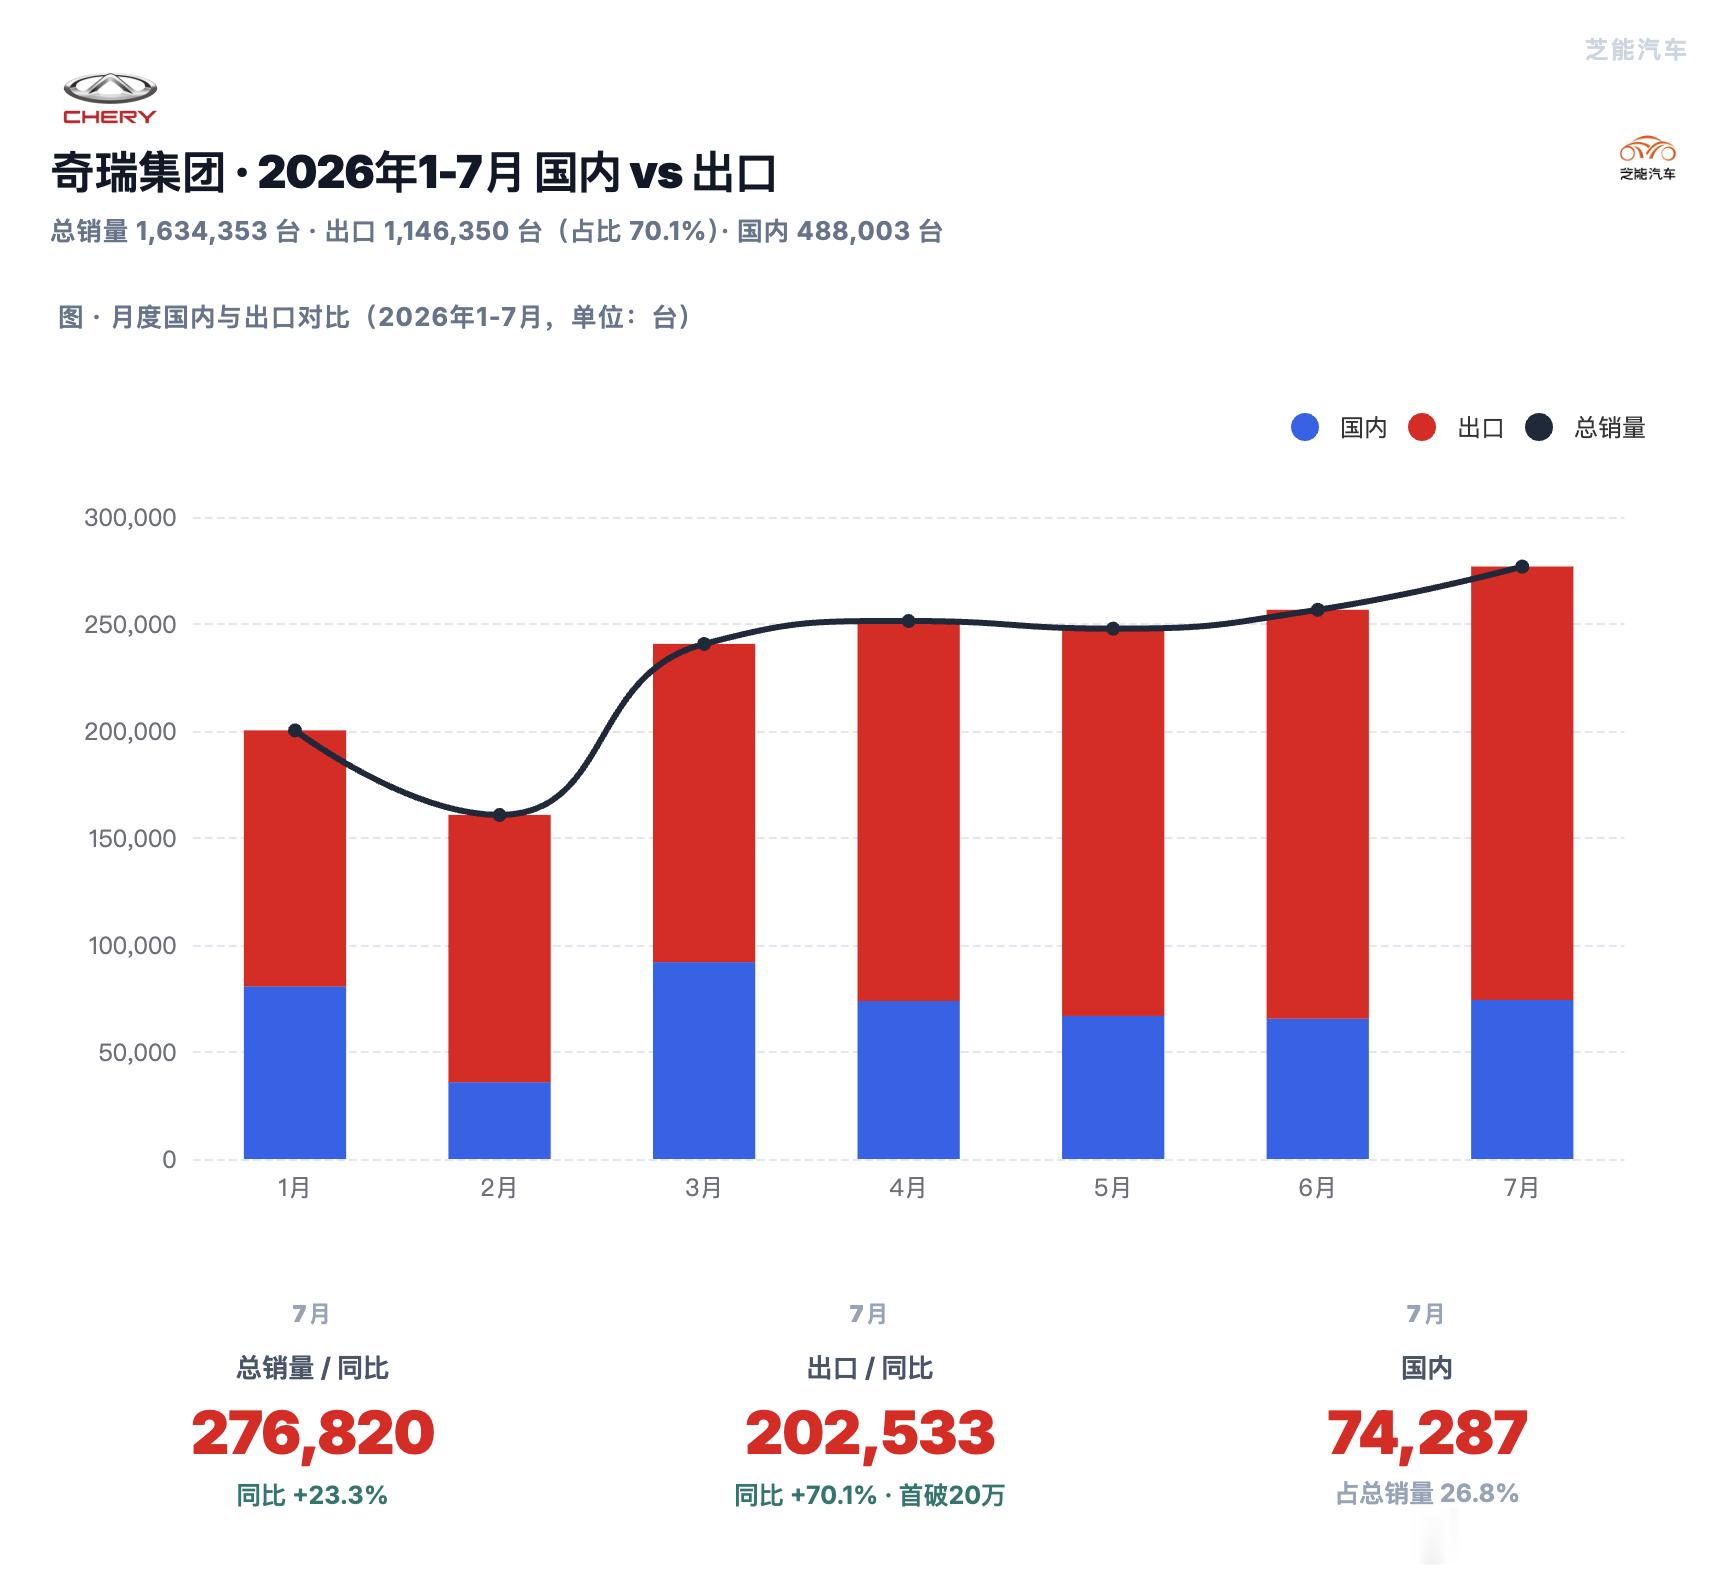This screenshot has width=1736, height=1580.
Task: Select the 7月 export red bar
Action: [x=1522, y=784]
